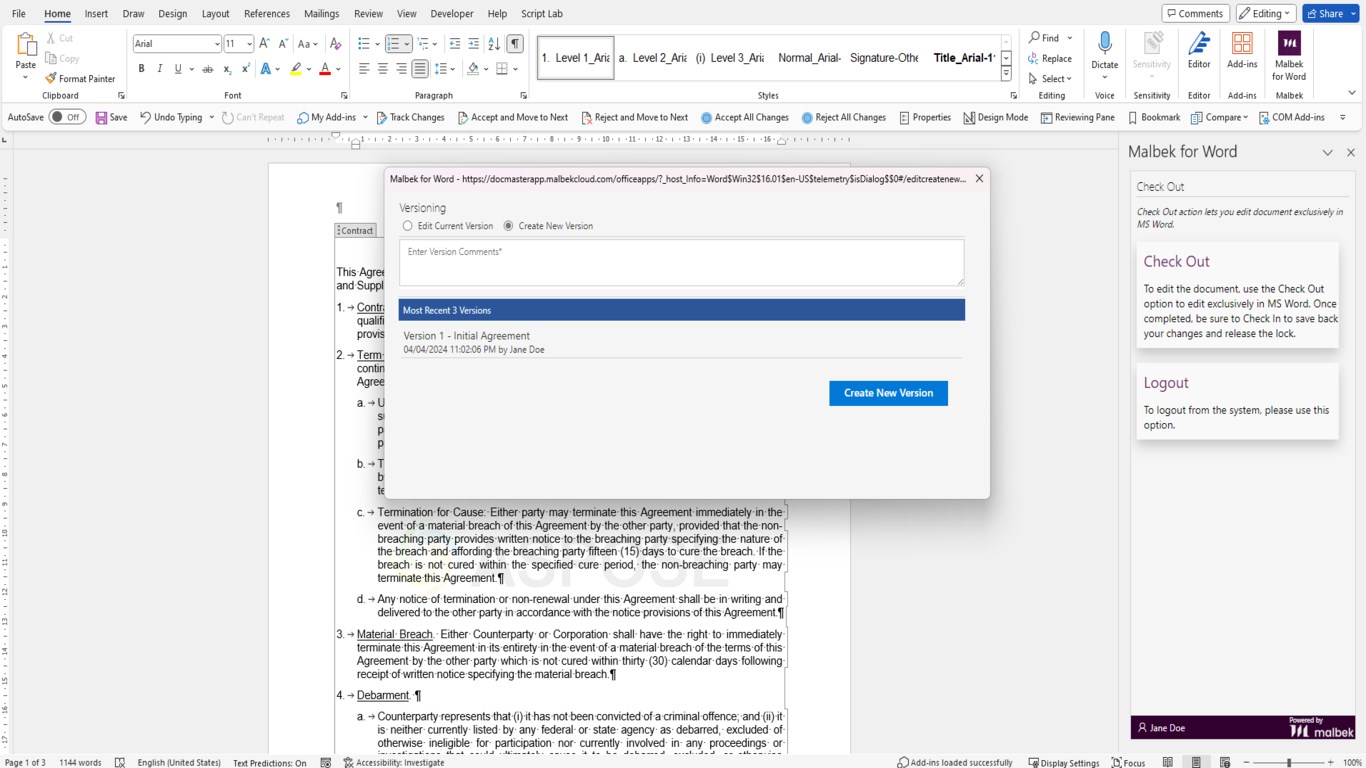Screen dimensions: 1366x768
Task: Toggle strikethrough formatting
Action: point(208,69)
